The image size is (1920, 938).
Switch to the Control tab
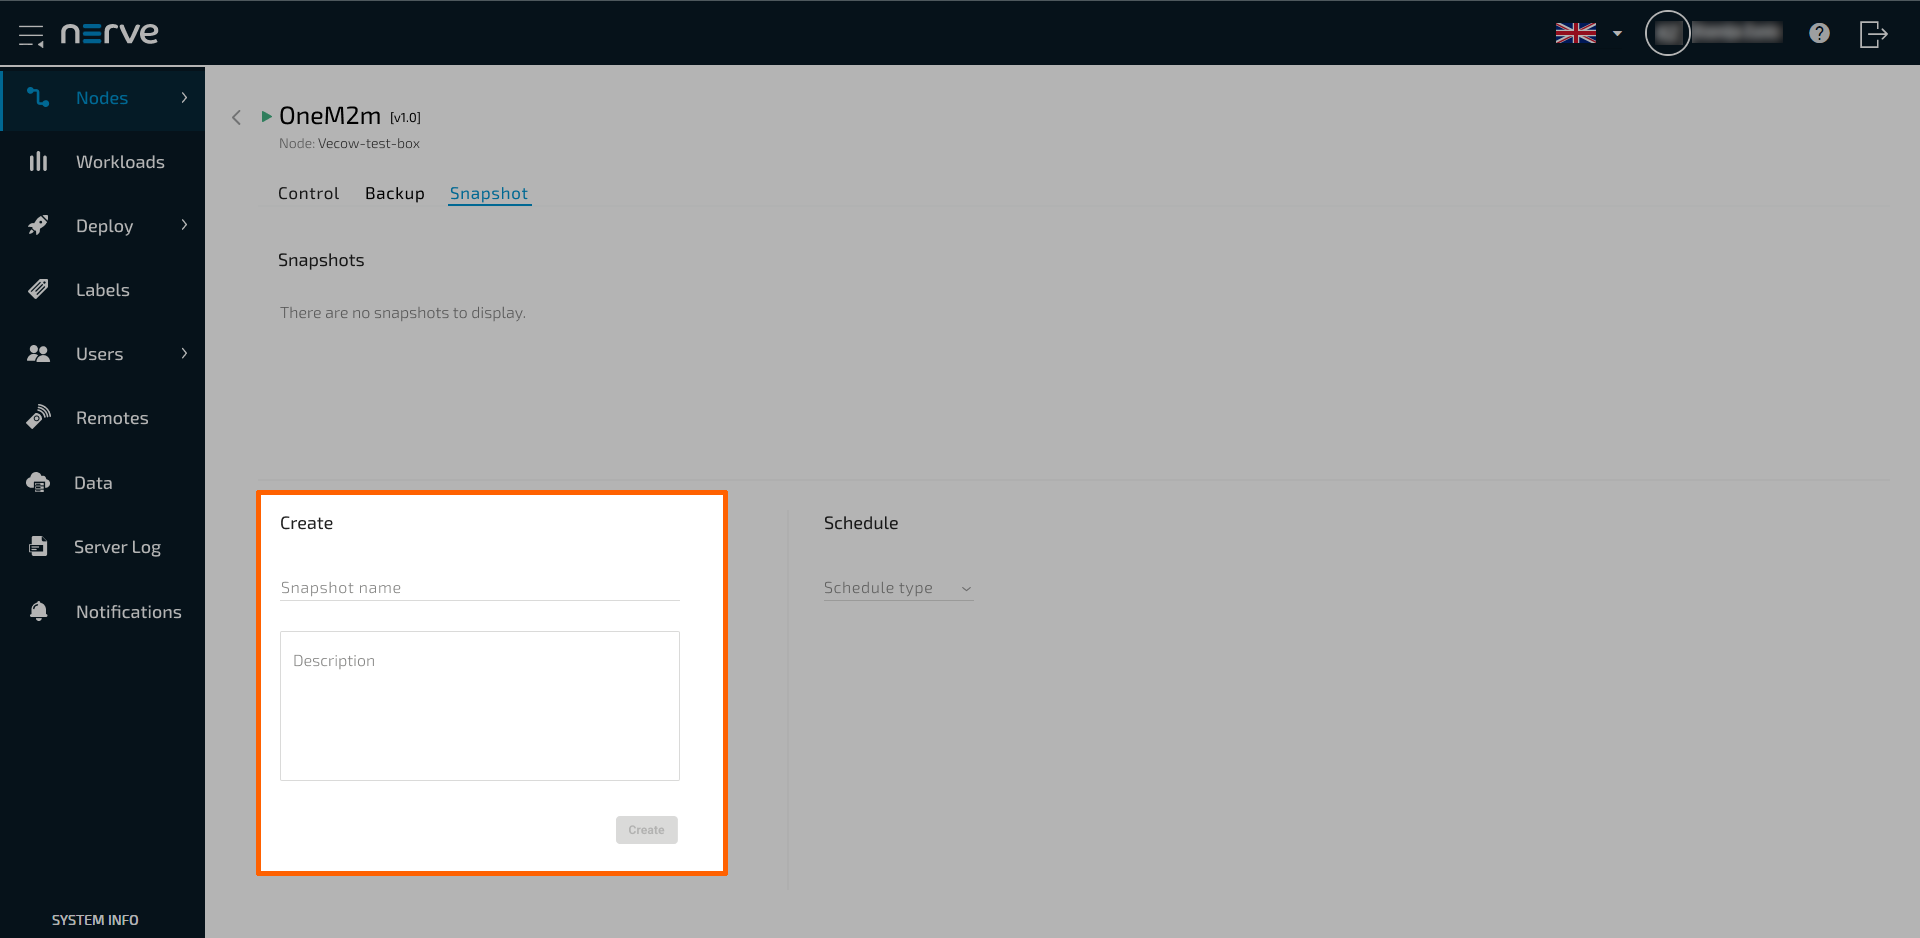click(308, 193)
